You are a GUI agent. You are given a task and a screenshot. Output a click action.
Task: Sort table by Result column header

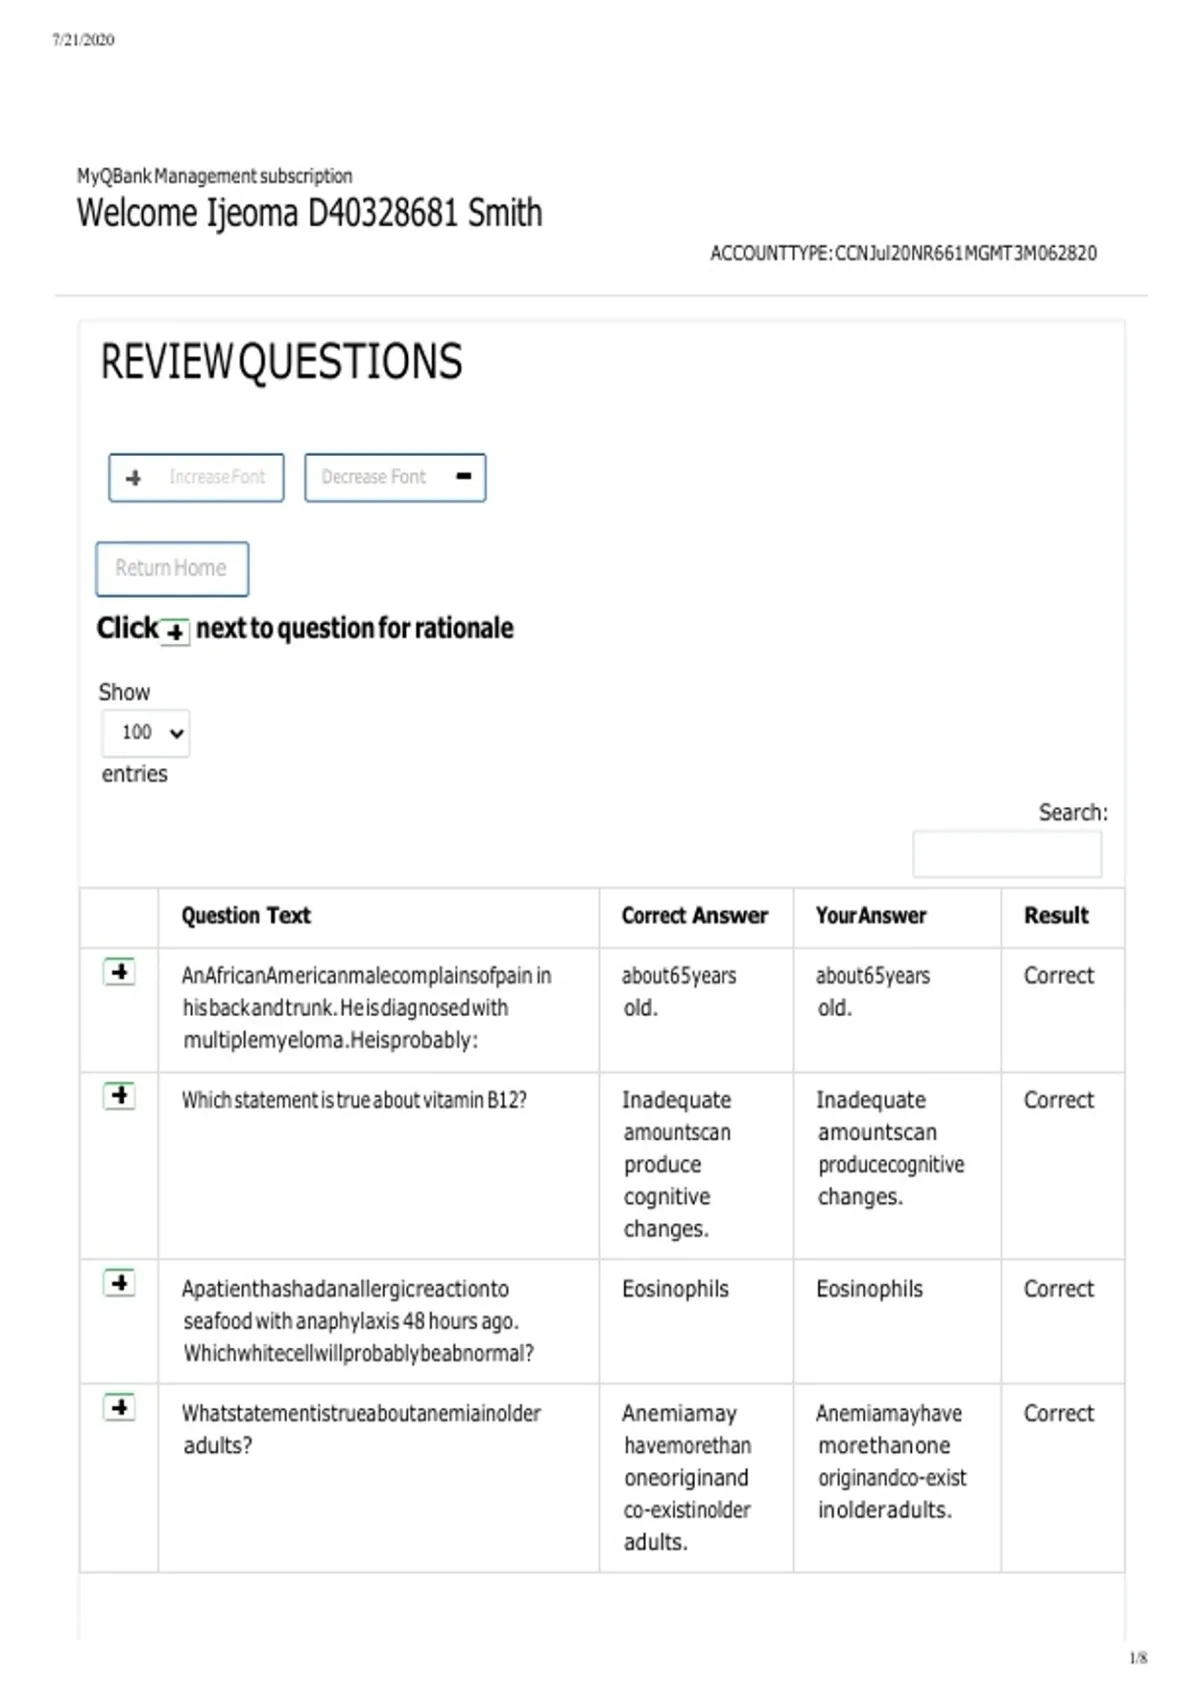[x=1056, y=915]
